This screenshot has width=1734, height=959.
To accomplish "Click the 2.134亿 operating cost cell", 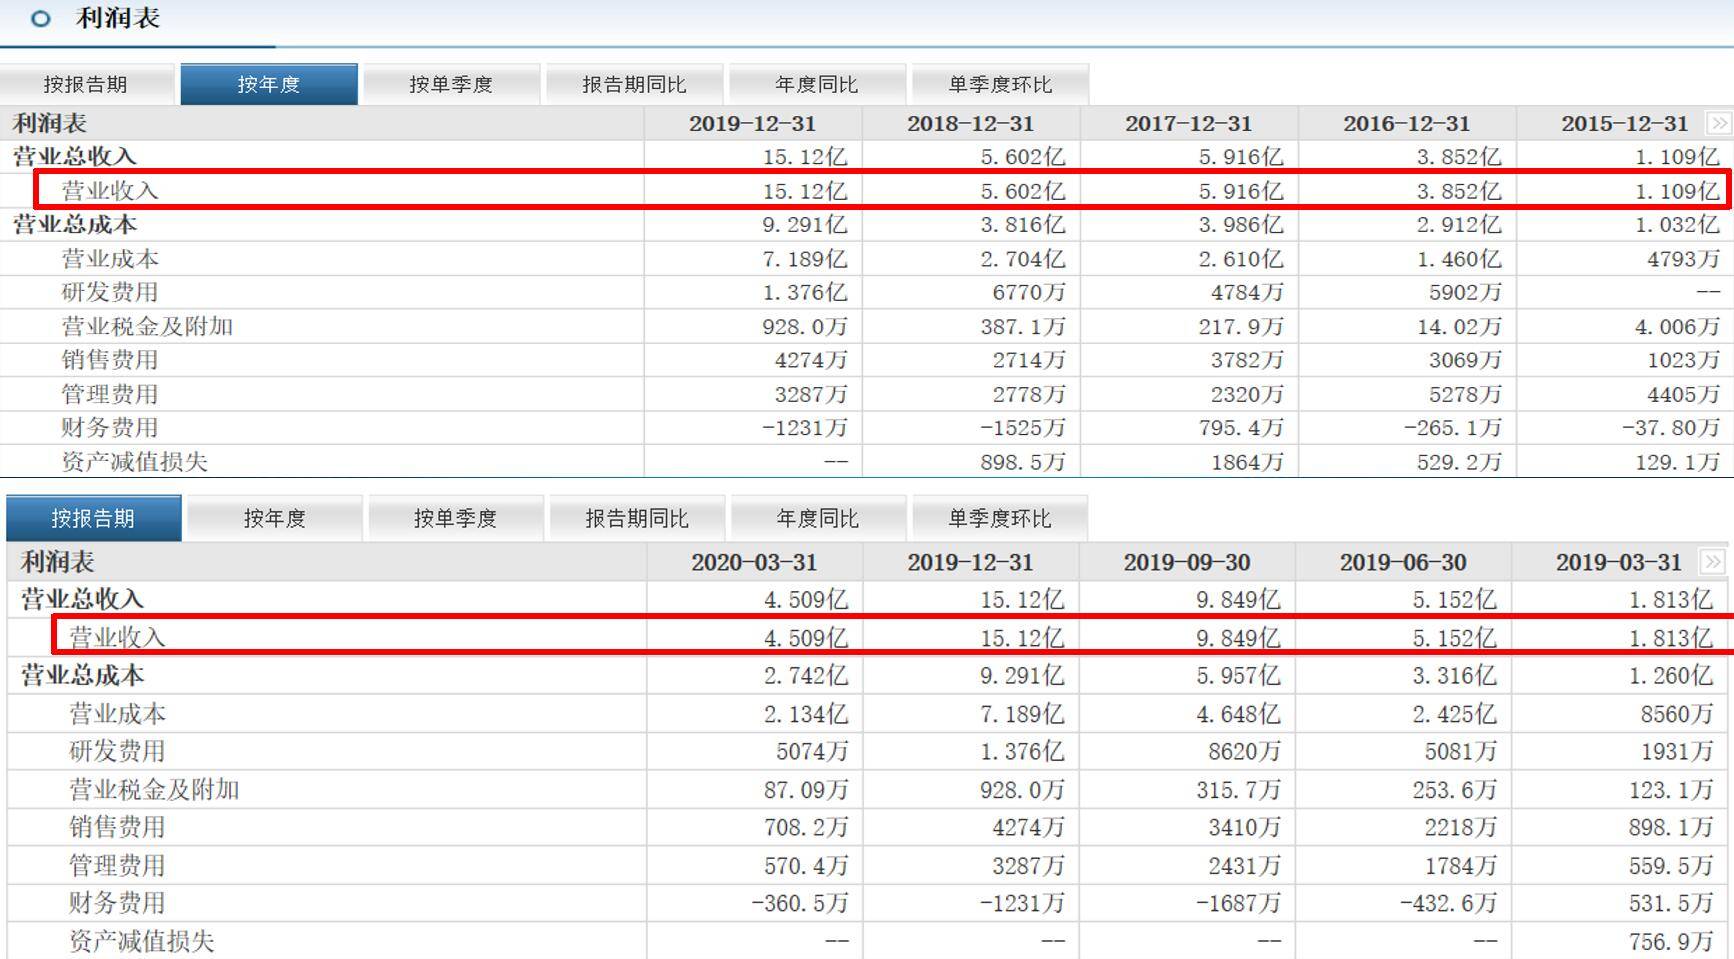I will 806,713.
